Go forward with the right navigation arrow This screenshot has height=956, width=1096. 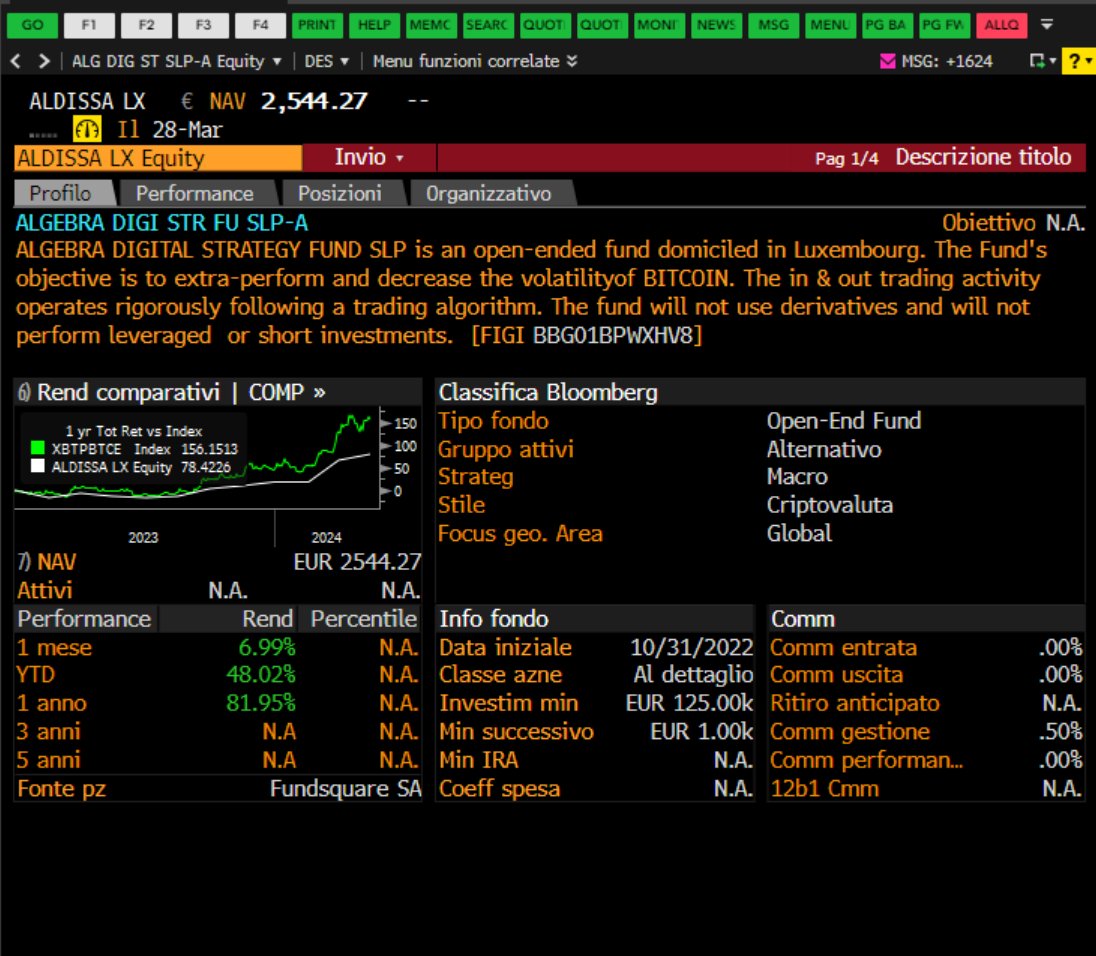point(44,61)
